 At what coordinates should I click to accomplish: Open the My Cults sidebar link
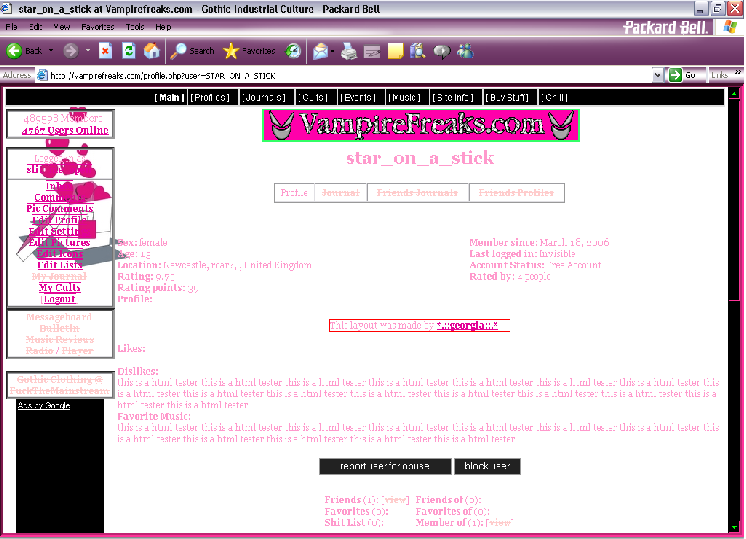click(x=60, y=288)
